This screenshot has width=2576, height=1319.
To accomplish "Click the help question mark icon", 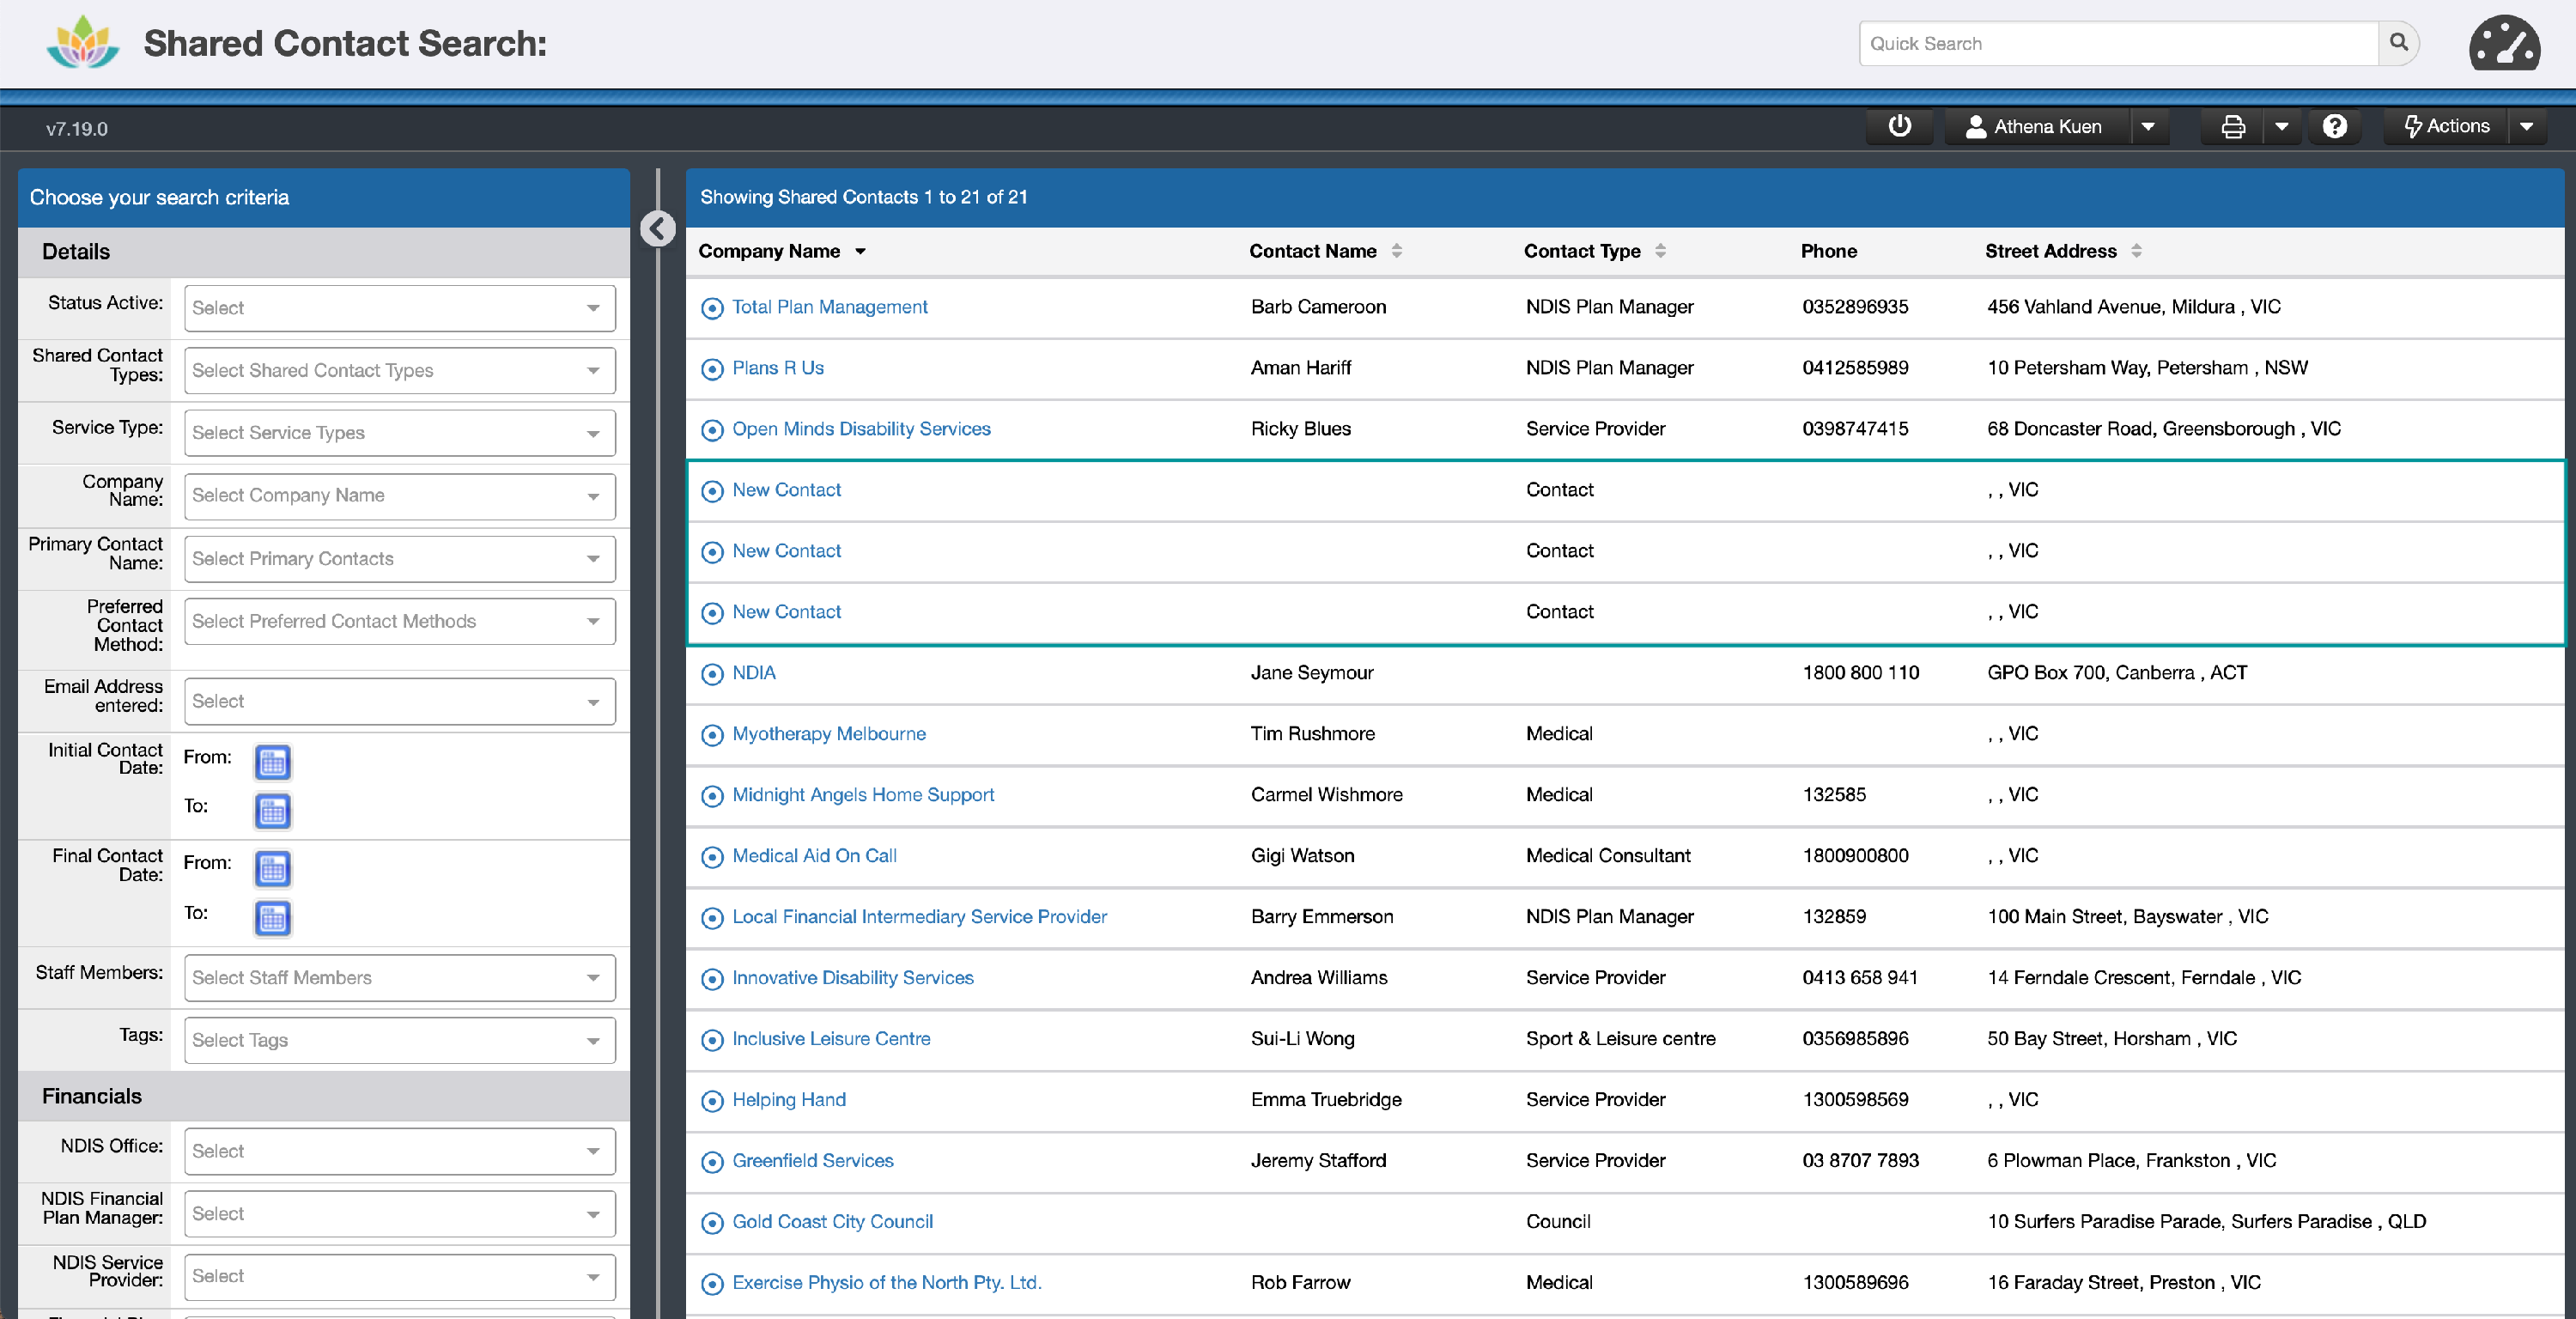I will [2335, 126].
